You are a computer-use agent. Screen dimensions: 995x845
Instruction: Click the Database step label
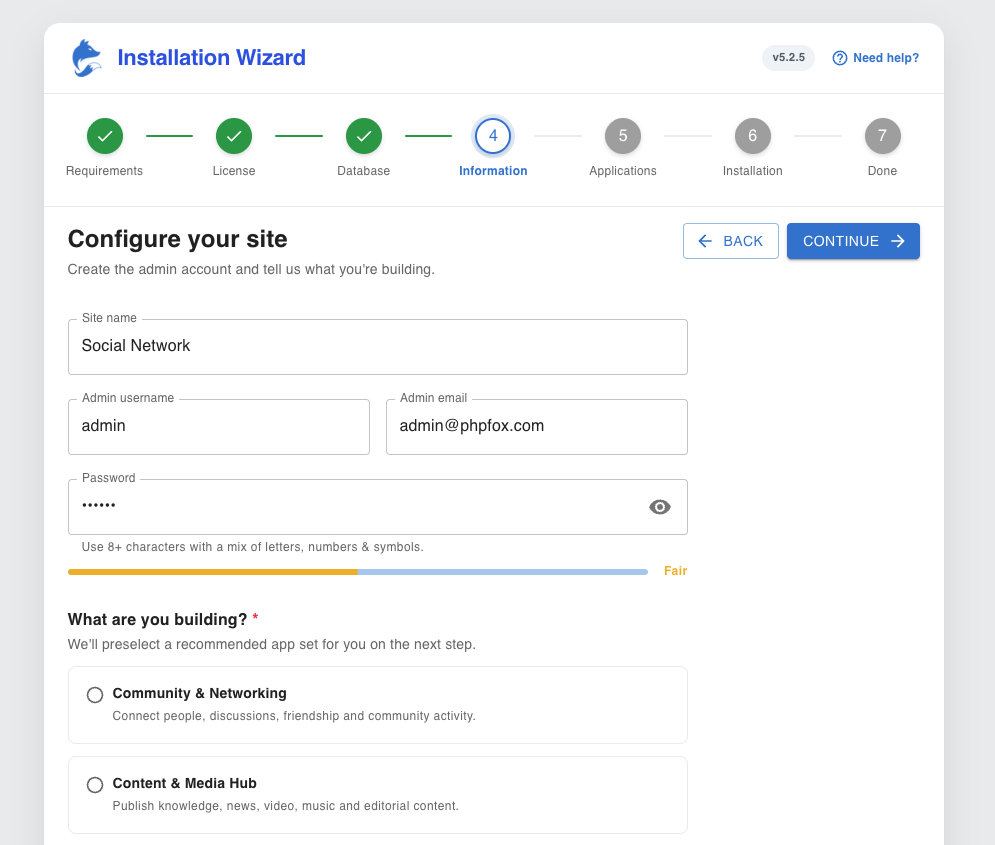click(364, 171)
